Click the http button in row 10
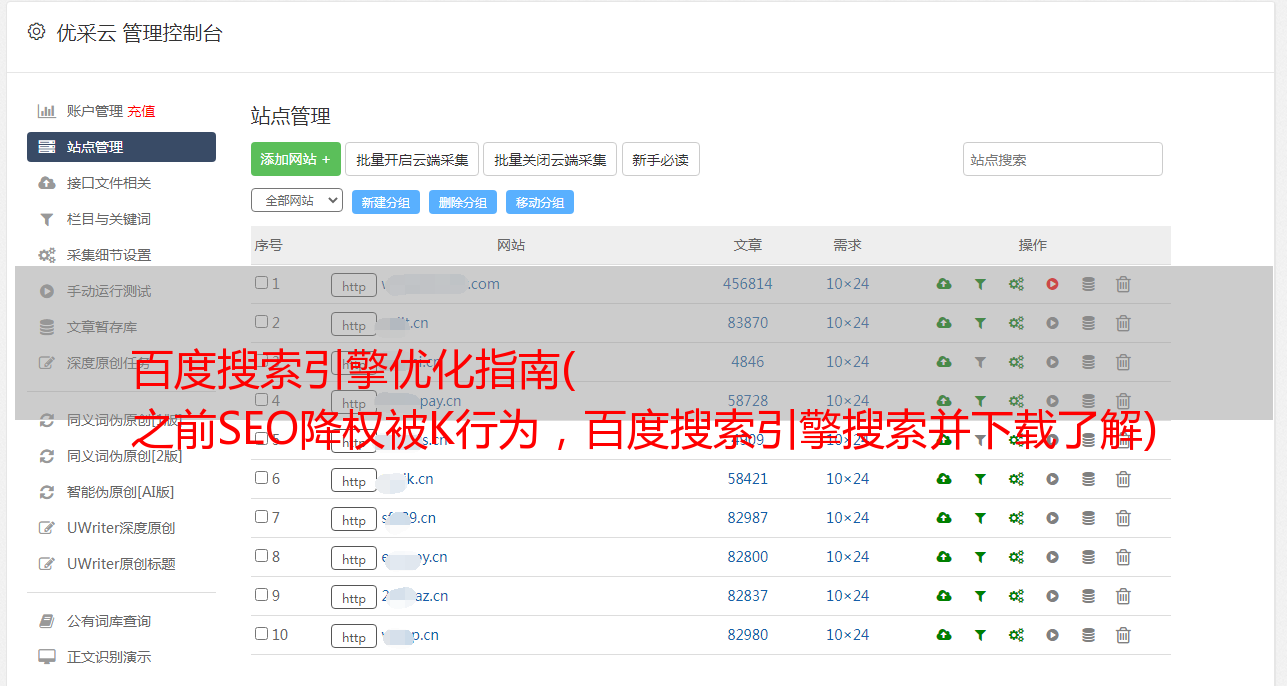Screen dimensions: 1287x686 pos(354,636)
